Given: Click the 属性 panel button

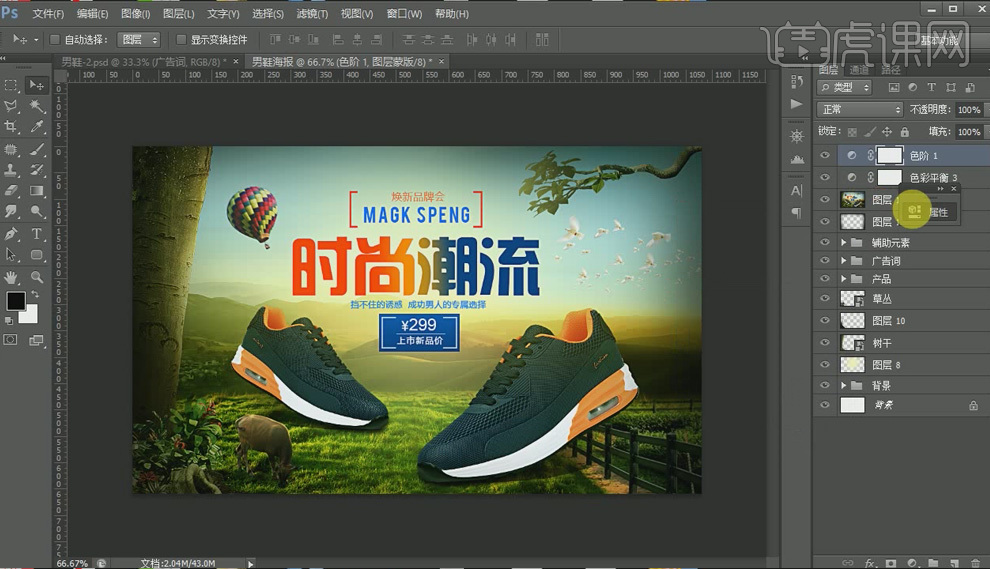Looking at the screenshot, I should (x=927, y=211).
